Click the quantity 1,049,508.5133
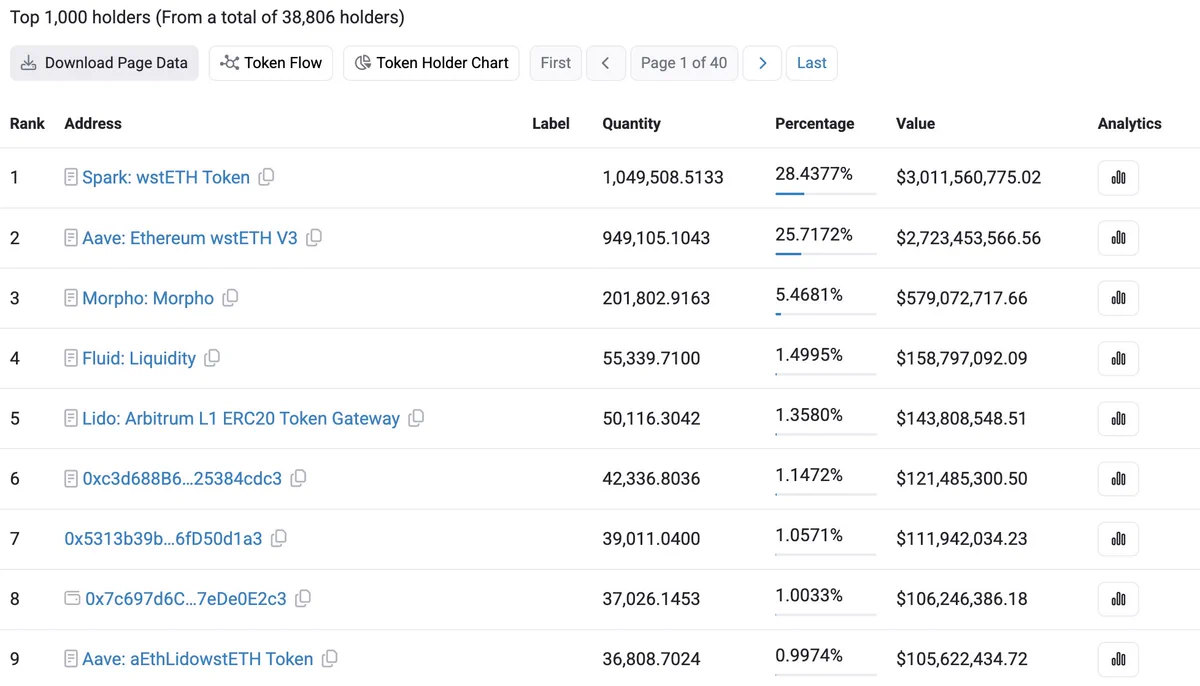Screen dimensions: 1200x686 pos(663,178)
